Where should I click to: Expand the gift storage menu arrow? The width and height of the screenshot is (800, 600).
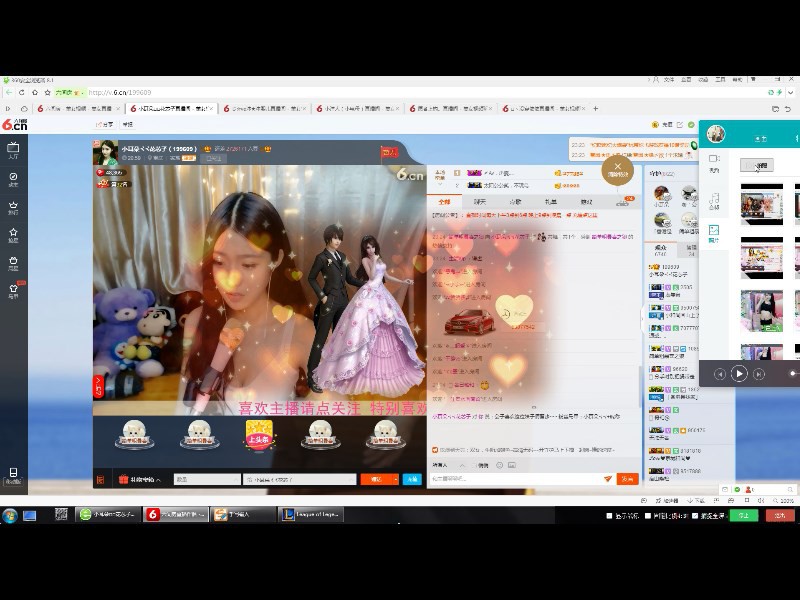[x=159, y=480]
